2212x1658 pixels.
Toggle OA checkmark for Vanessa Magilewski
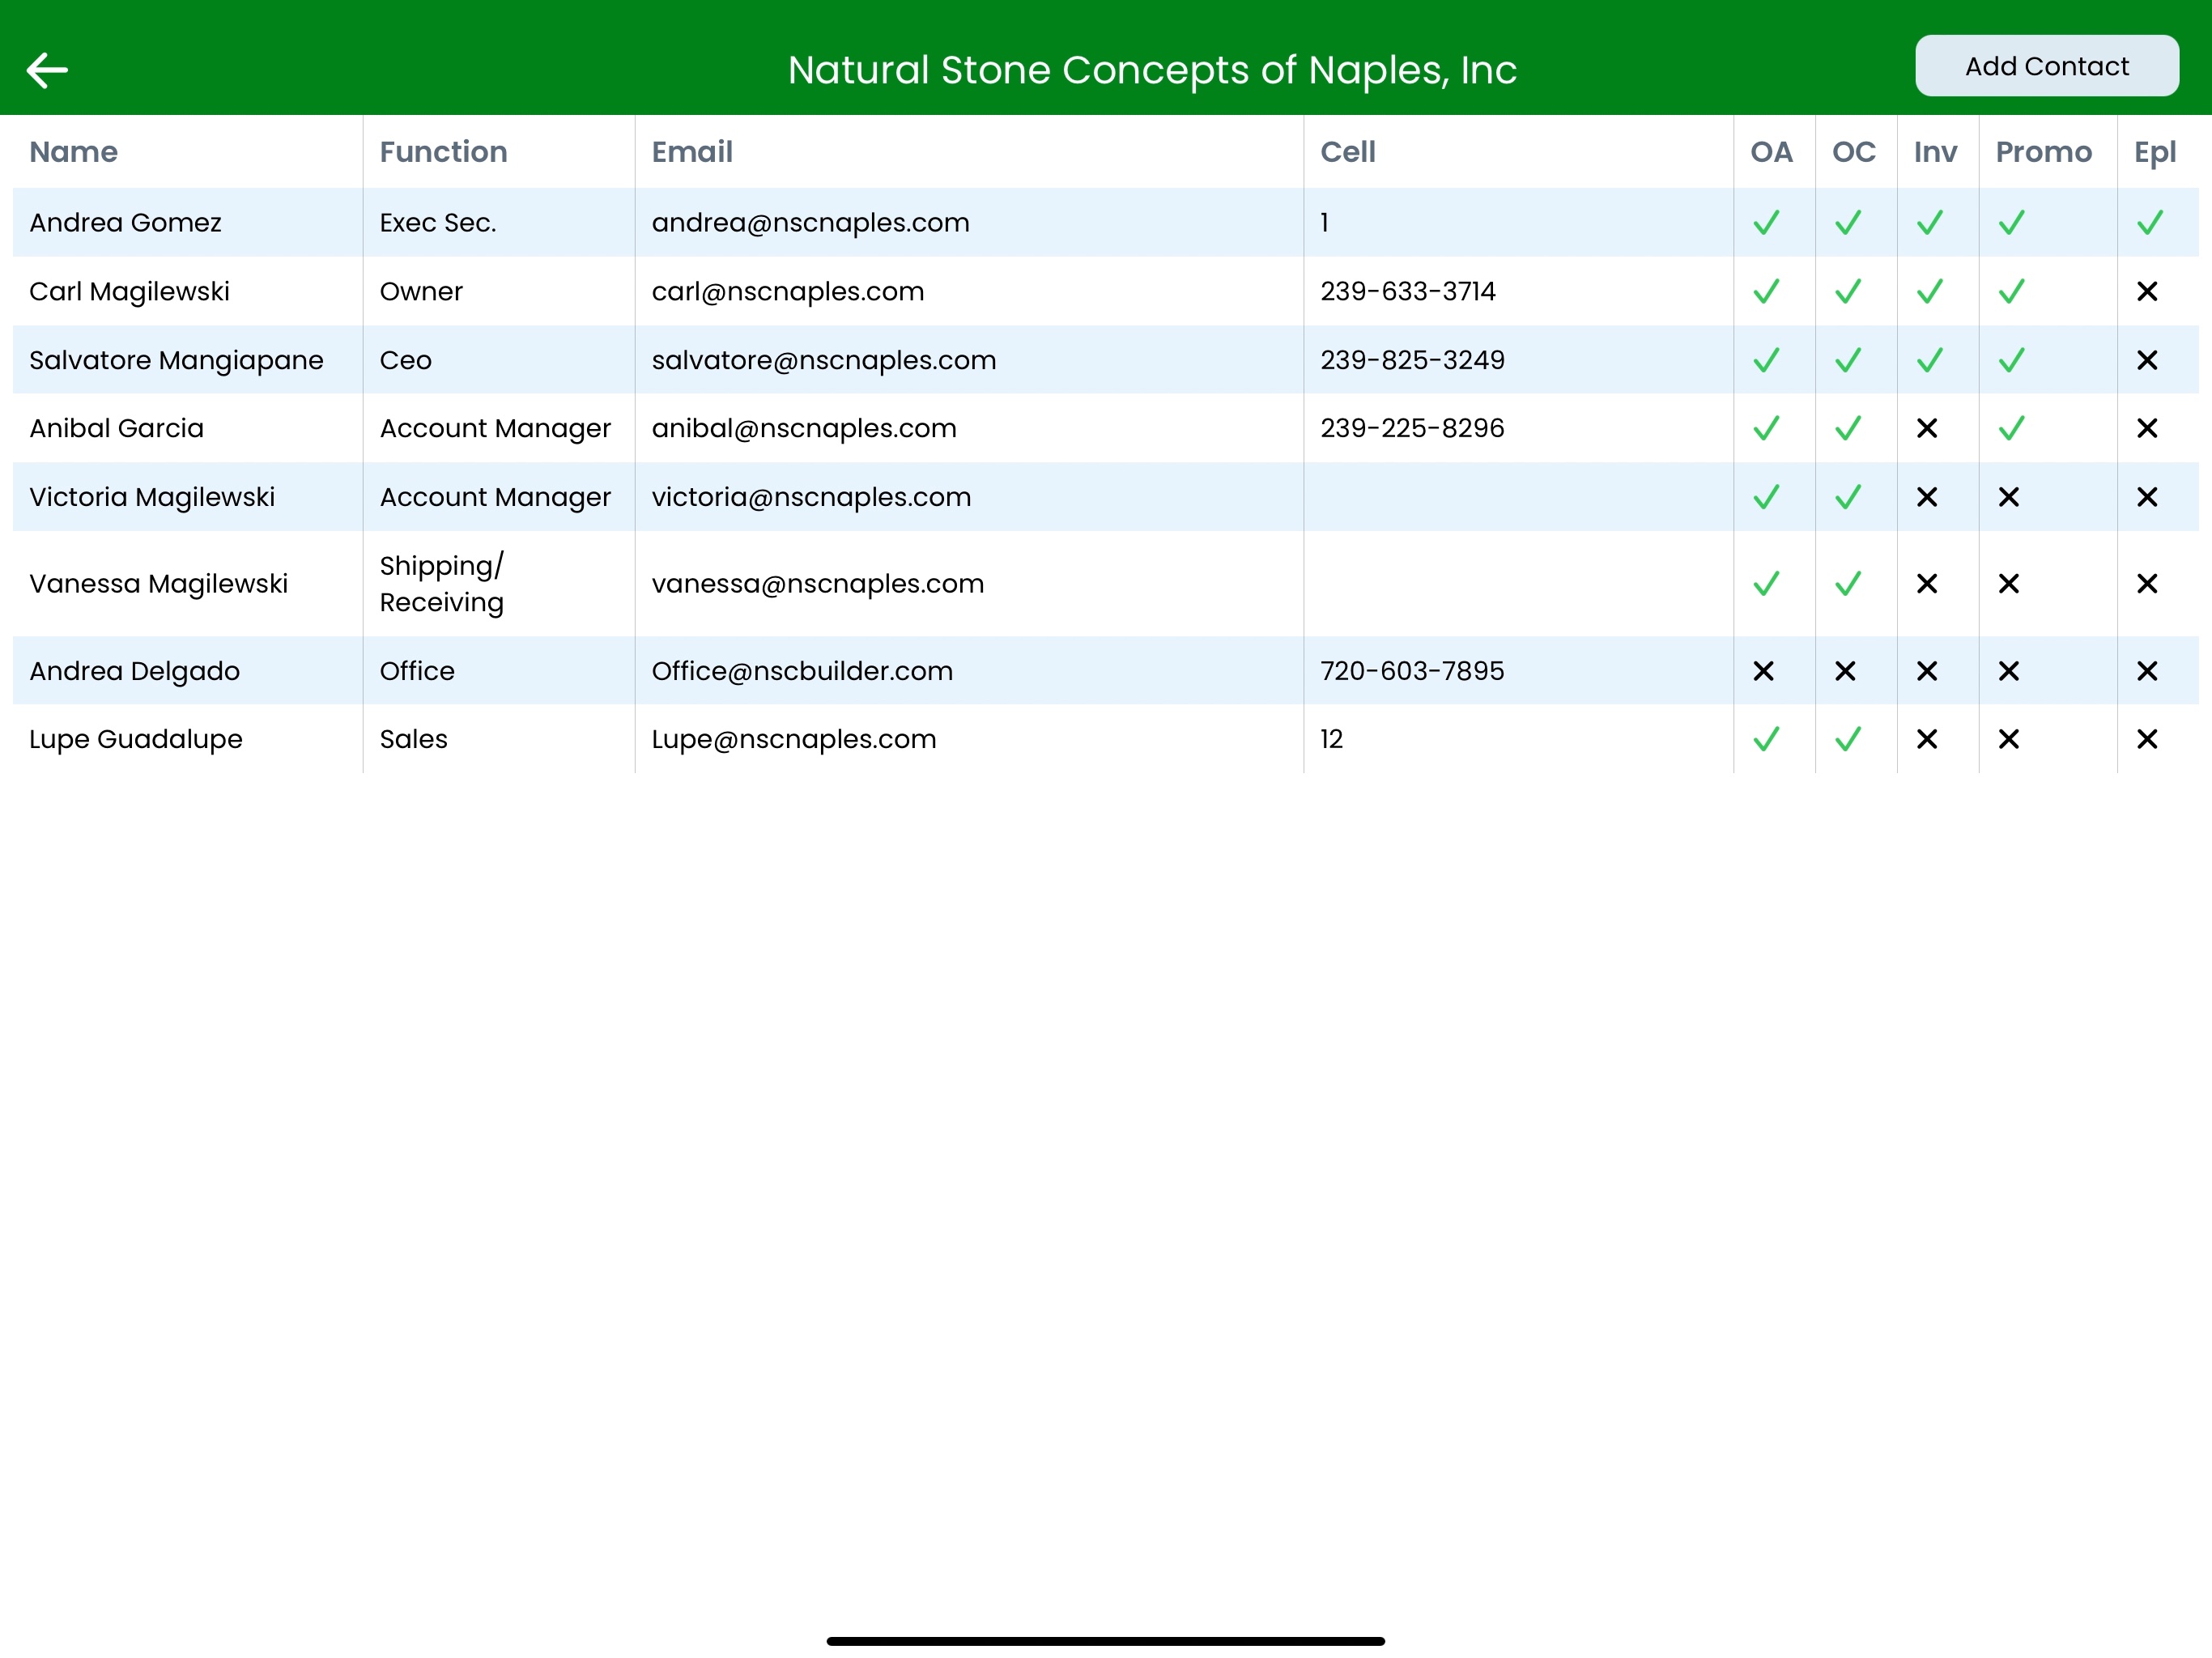[1766, 583]
